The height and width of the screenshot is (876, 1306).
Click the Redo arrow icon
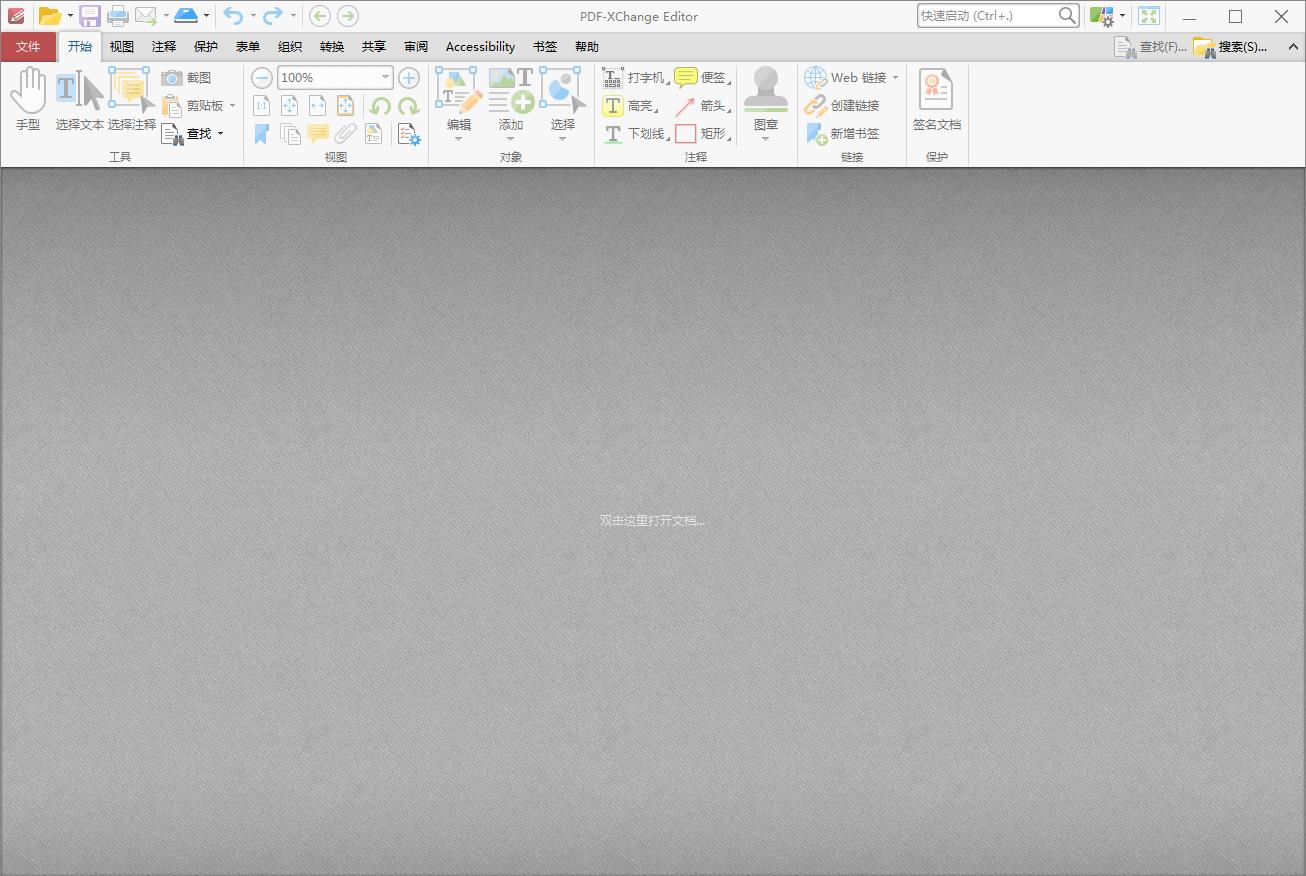coord(273,16)
